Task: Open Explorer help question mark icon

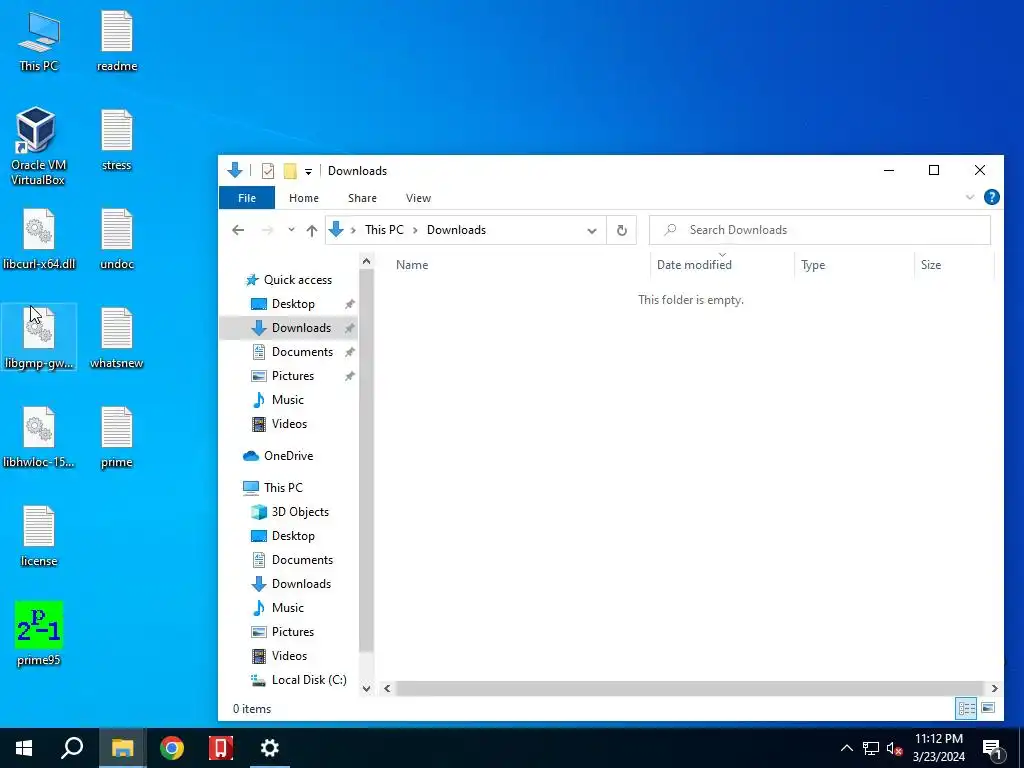Action: click(x=991, y=197)
